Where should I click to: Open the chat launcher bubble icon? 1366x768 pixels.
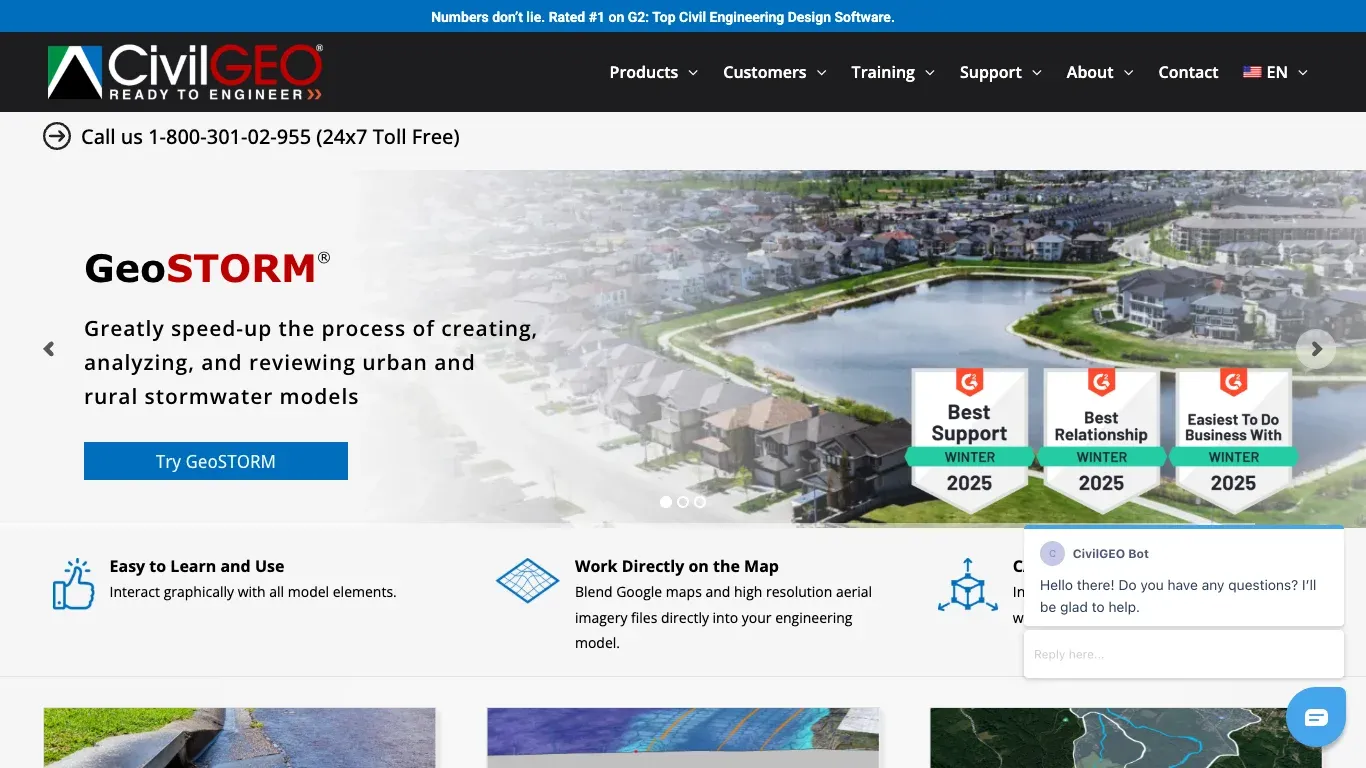point(1316,717)
